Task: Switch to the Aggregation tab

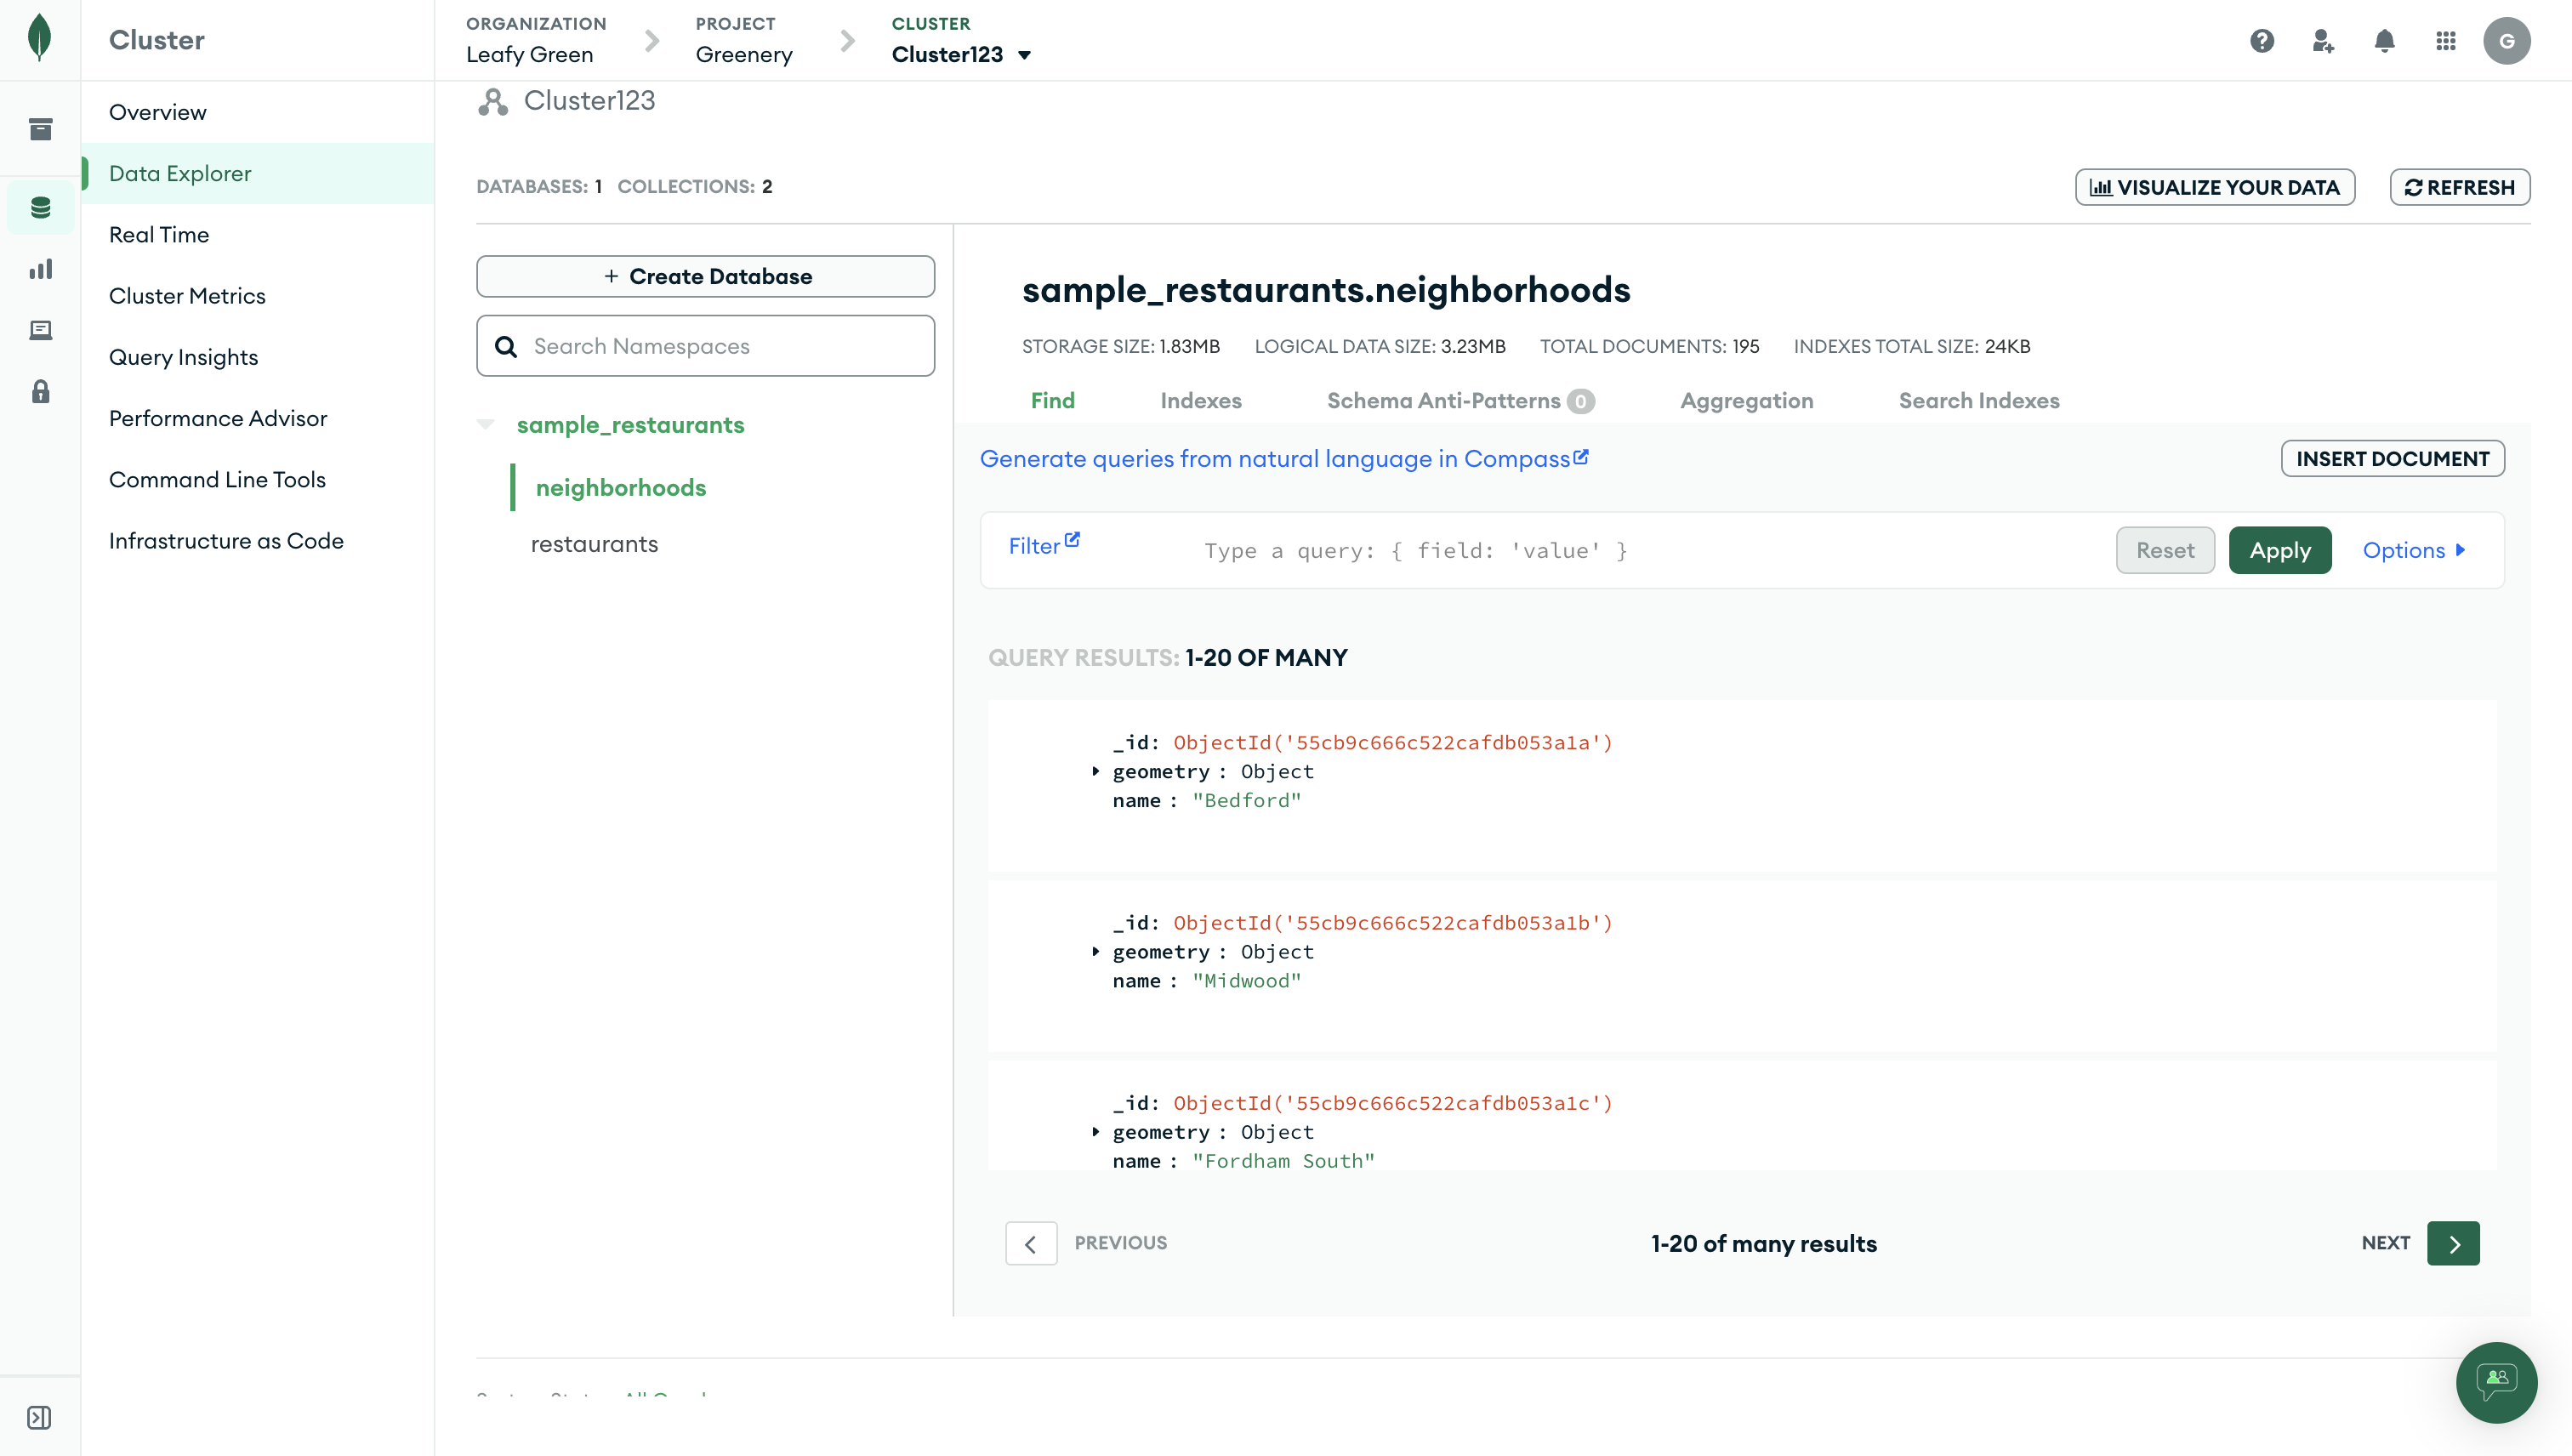Action: [x=1746, y=400]
